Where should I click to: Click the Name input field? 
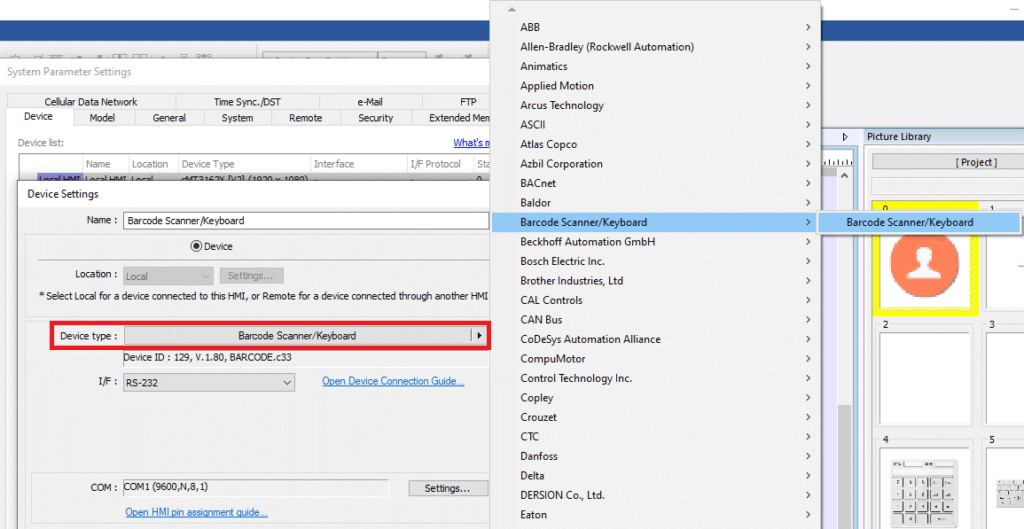tap(306, 221)
